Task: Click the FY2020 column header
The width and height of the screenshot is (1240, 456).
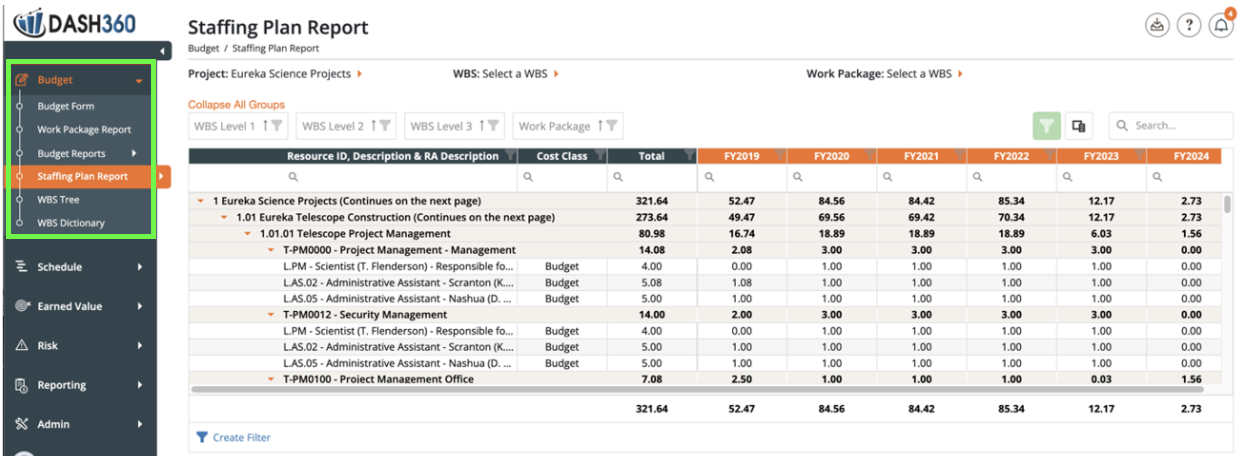Action: [832, 156]
